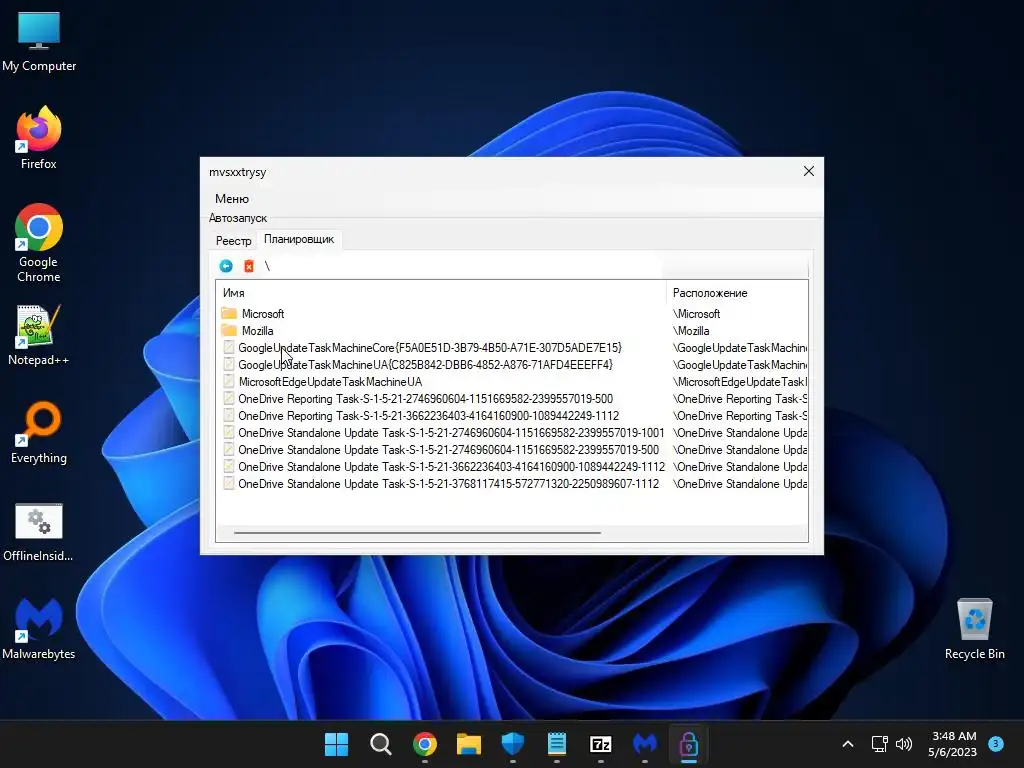Open the Меню menu
The width and height of the screenshot is (1024, 768).
click(232, 199)
